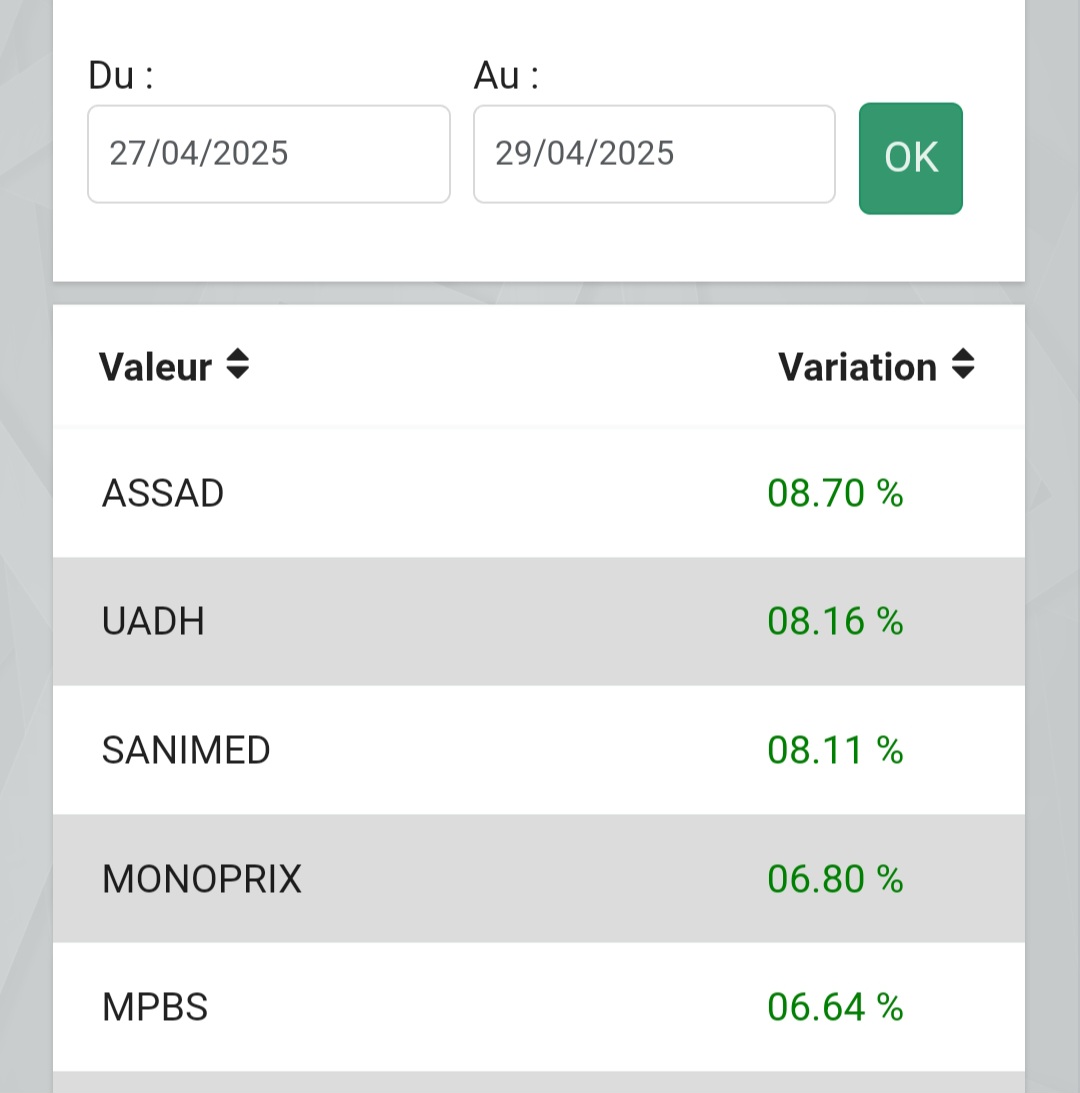Click the SANIMED 08.11 % variation value
The width and height of the screenshot is (1080, 1093).
[x=835, y=750]
